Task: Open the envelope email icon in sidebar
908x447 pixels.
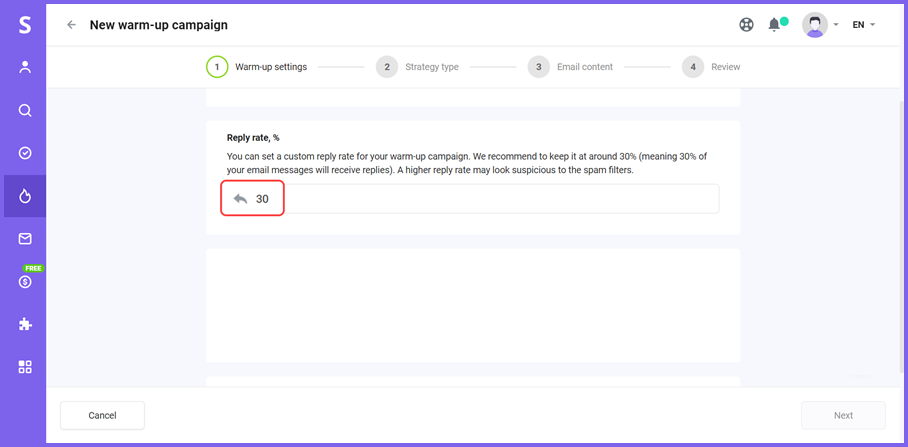Action: [25, 239]
